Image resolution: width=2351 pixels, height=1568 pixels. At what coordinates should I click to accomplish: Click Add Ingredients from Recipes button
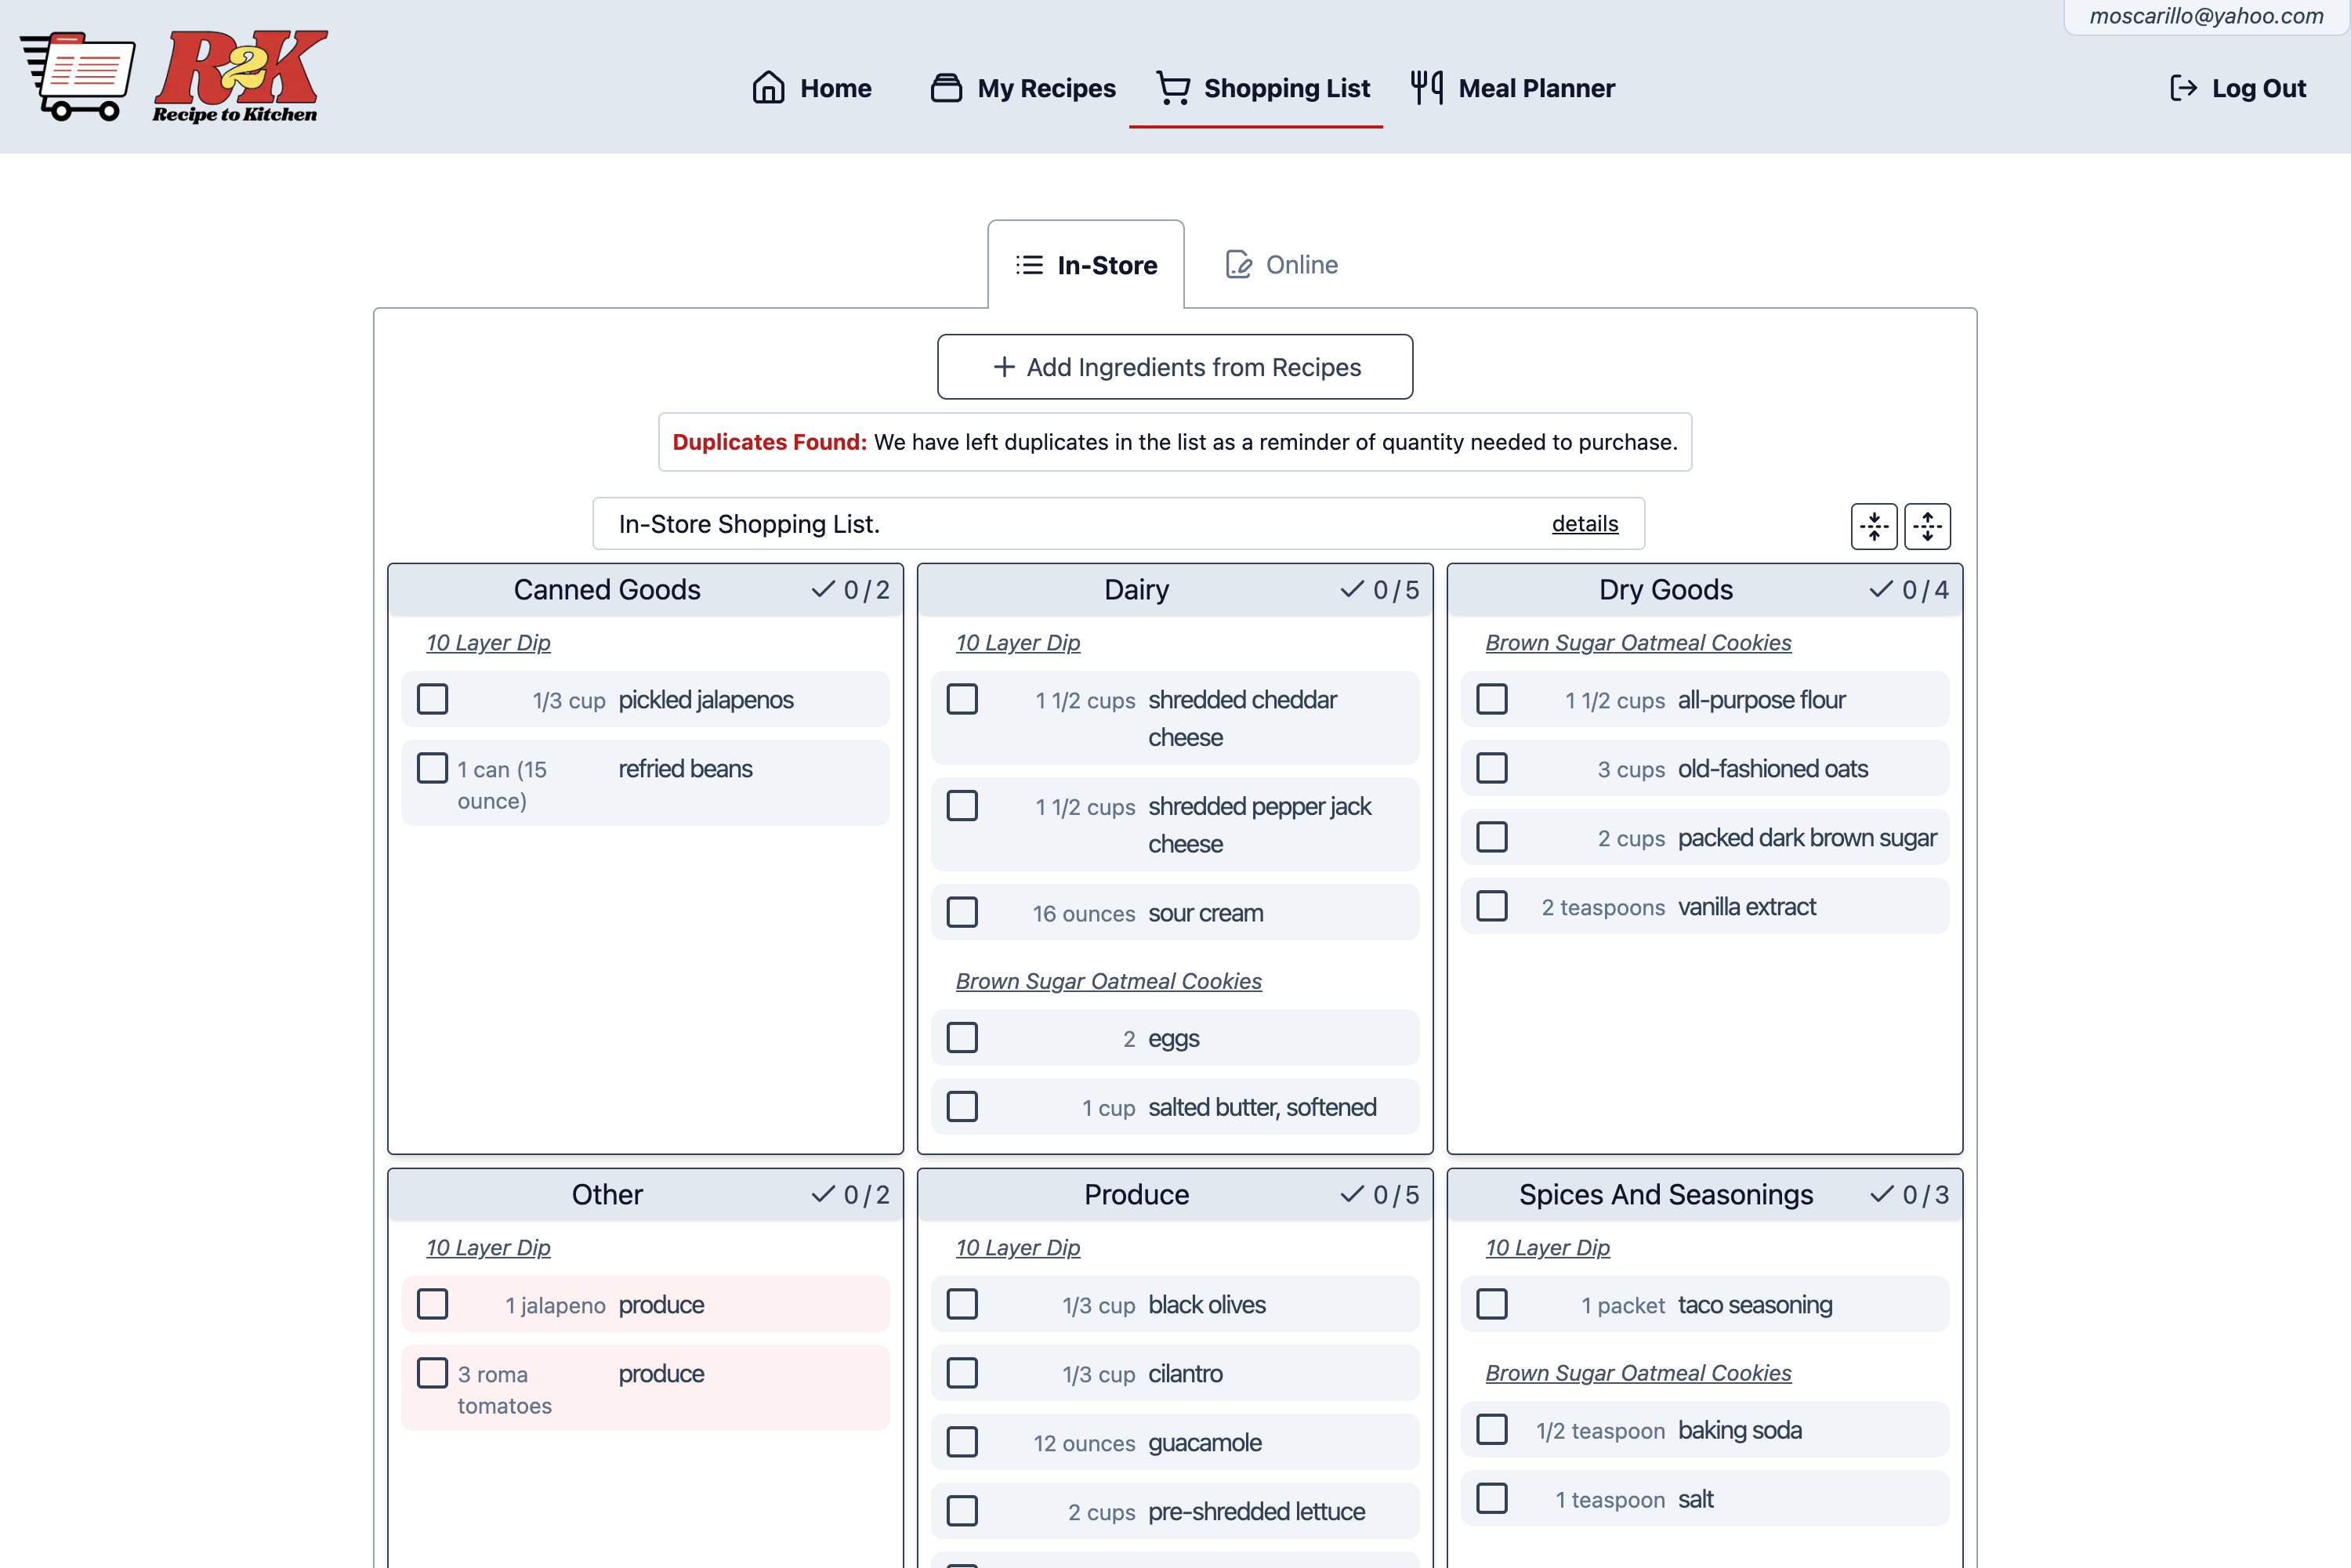(1175, 367)
